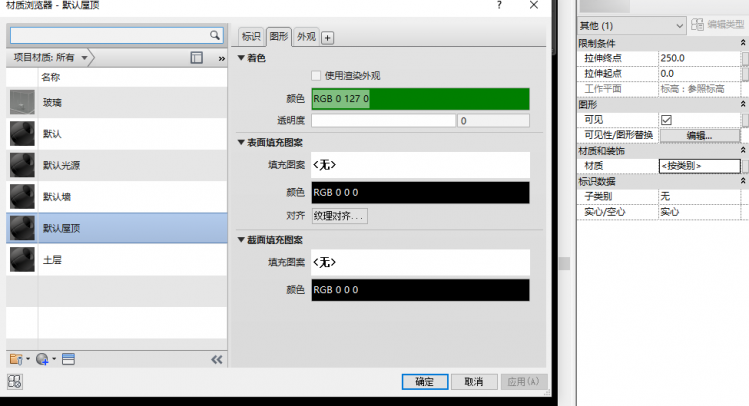Click the search magnifier icon in material browser
749x406 pixels.
pyautogui.click(x=214, y=35)
